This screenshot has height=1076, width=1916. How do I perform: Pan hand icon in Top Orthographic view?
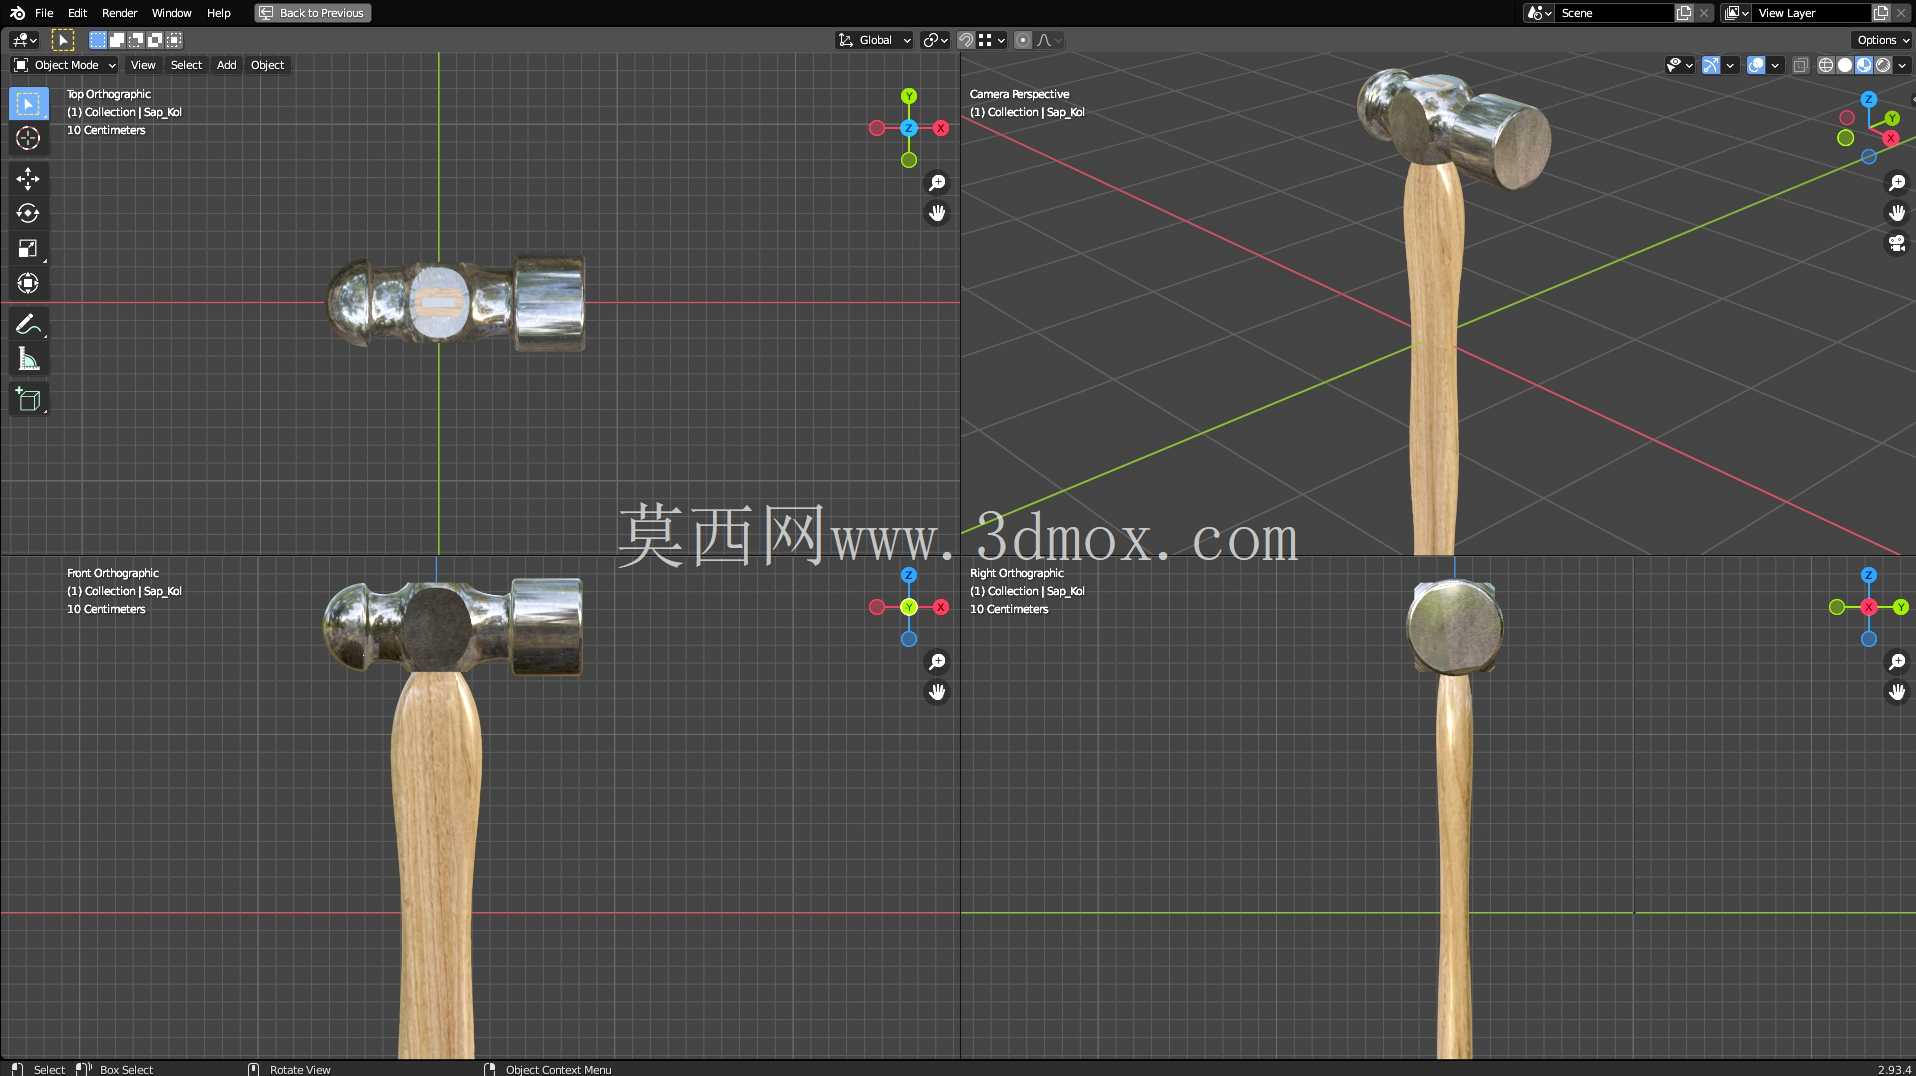point(937,213)
